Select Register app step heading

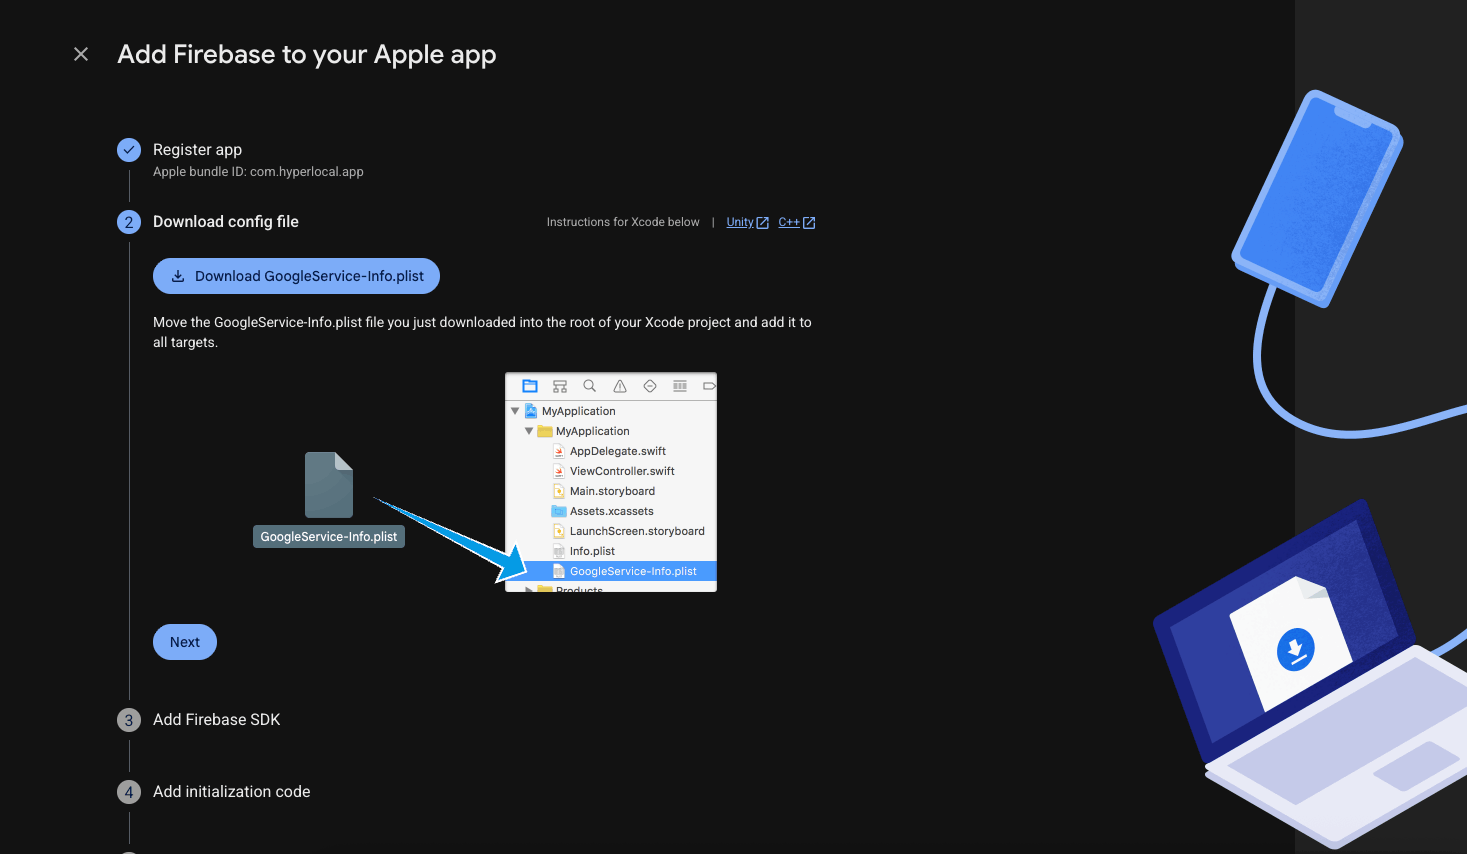197,149
